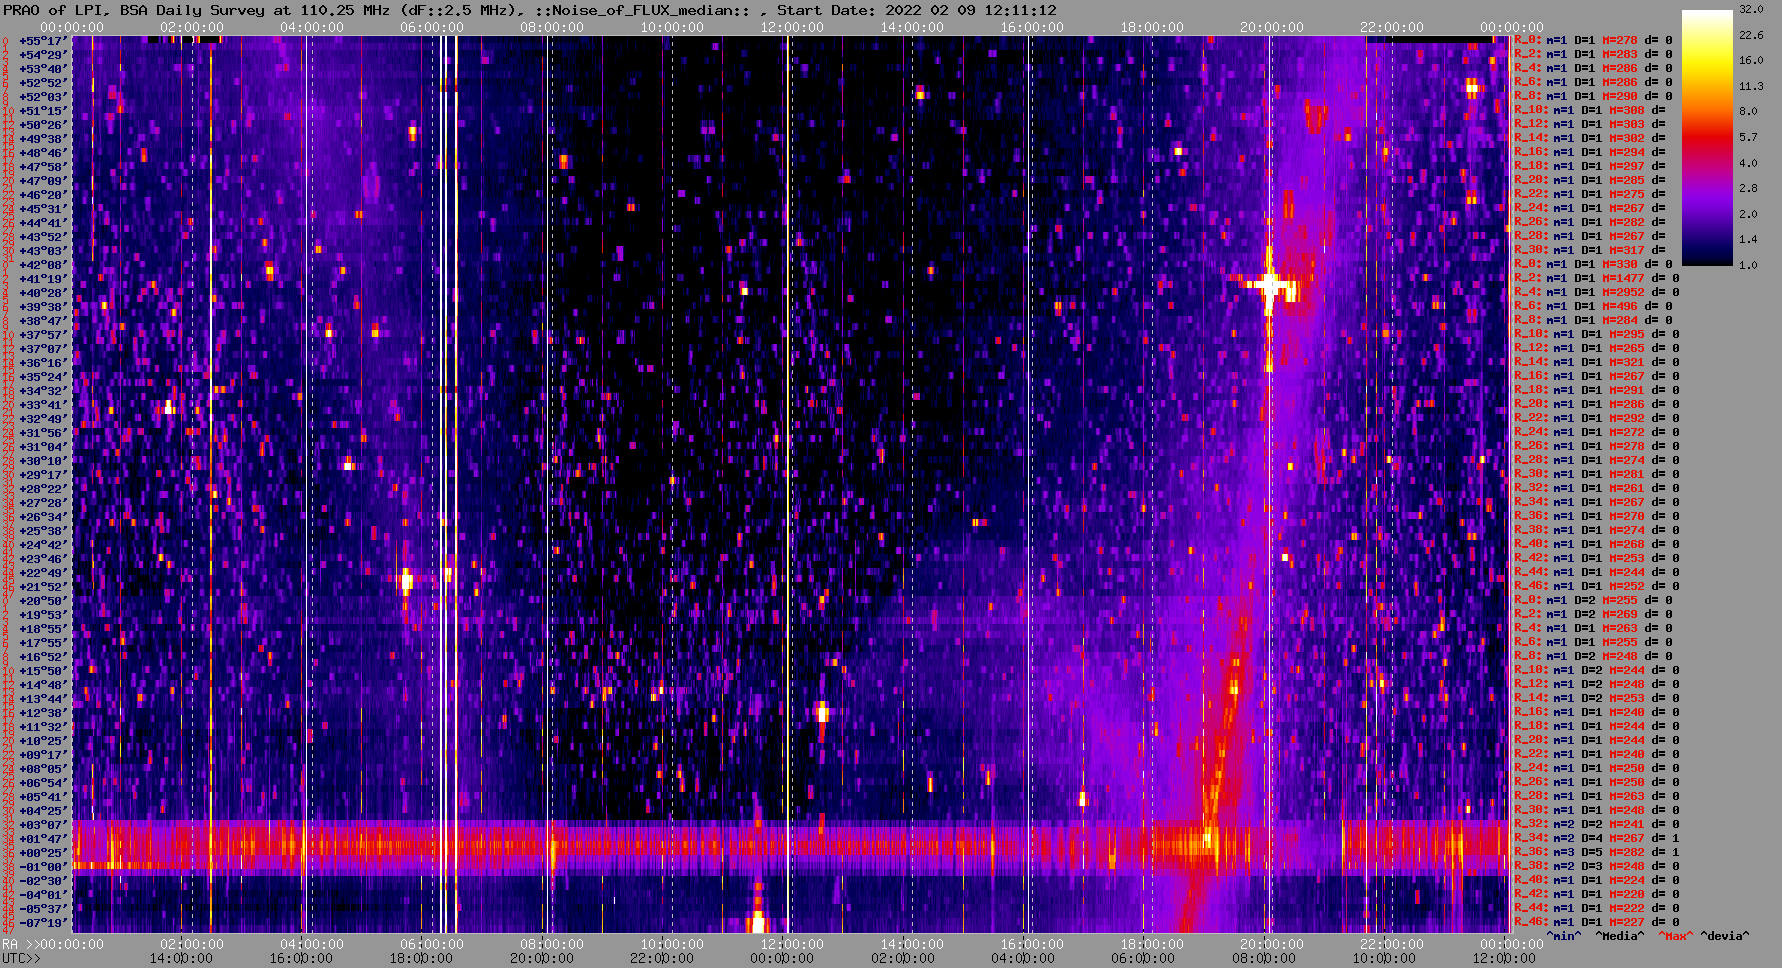The width and height of the screenshot is (1782, 968).
Task: Select the 32.0 color scale value
Action: point(1751,9)
